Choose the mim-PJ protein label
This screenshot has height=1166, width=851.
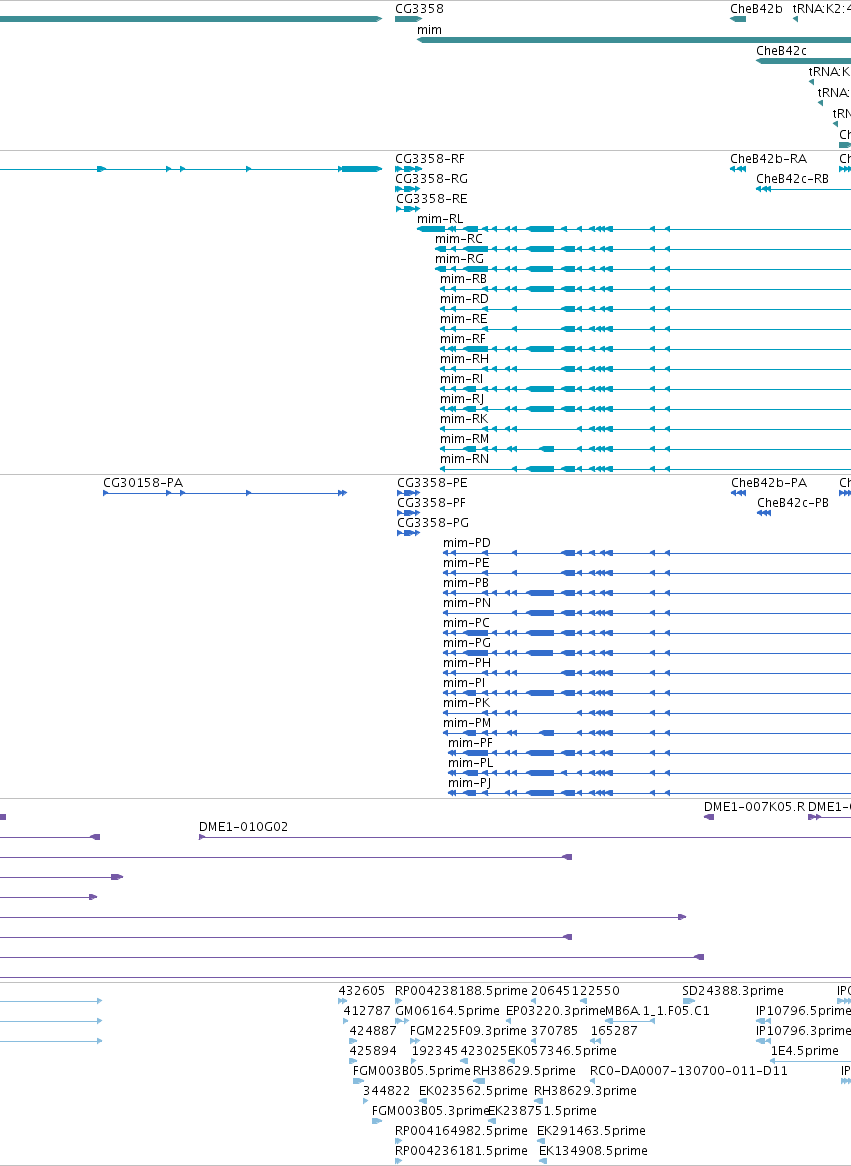(469, 784)
